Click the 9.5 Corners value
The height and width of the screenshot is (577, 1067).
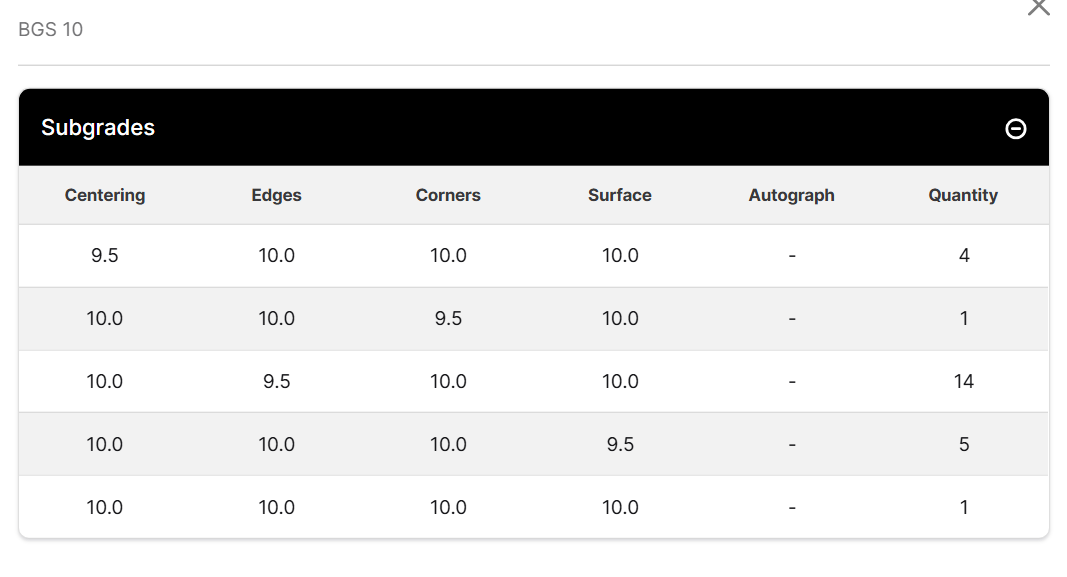point(448,318)
